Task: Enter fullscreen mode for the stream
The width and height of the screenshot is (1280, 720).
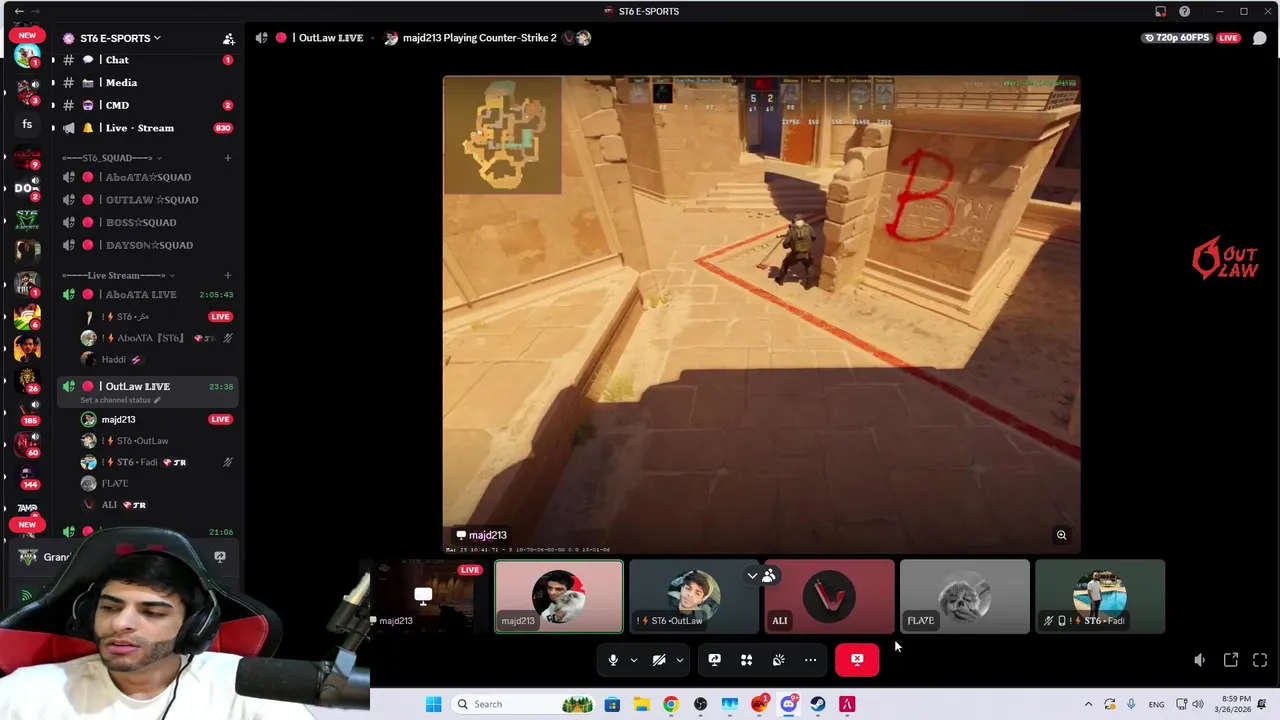Action: tap(1260, 660)
